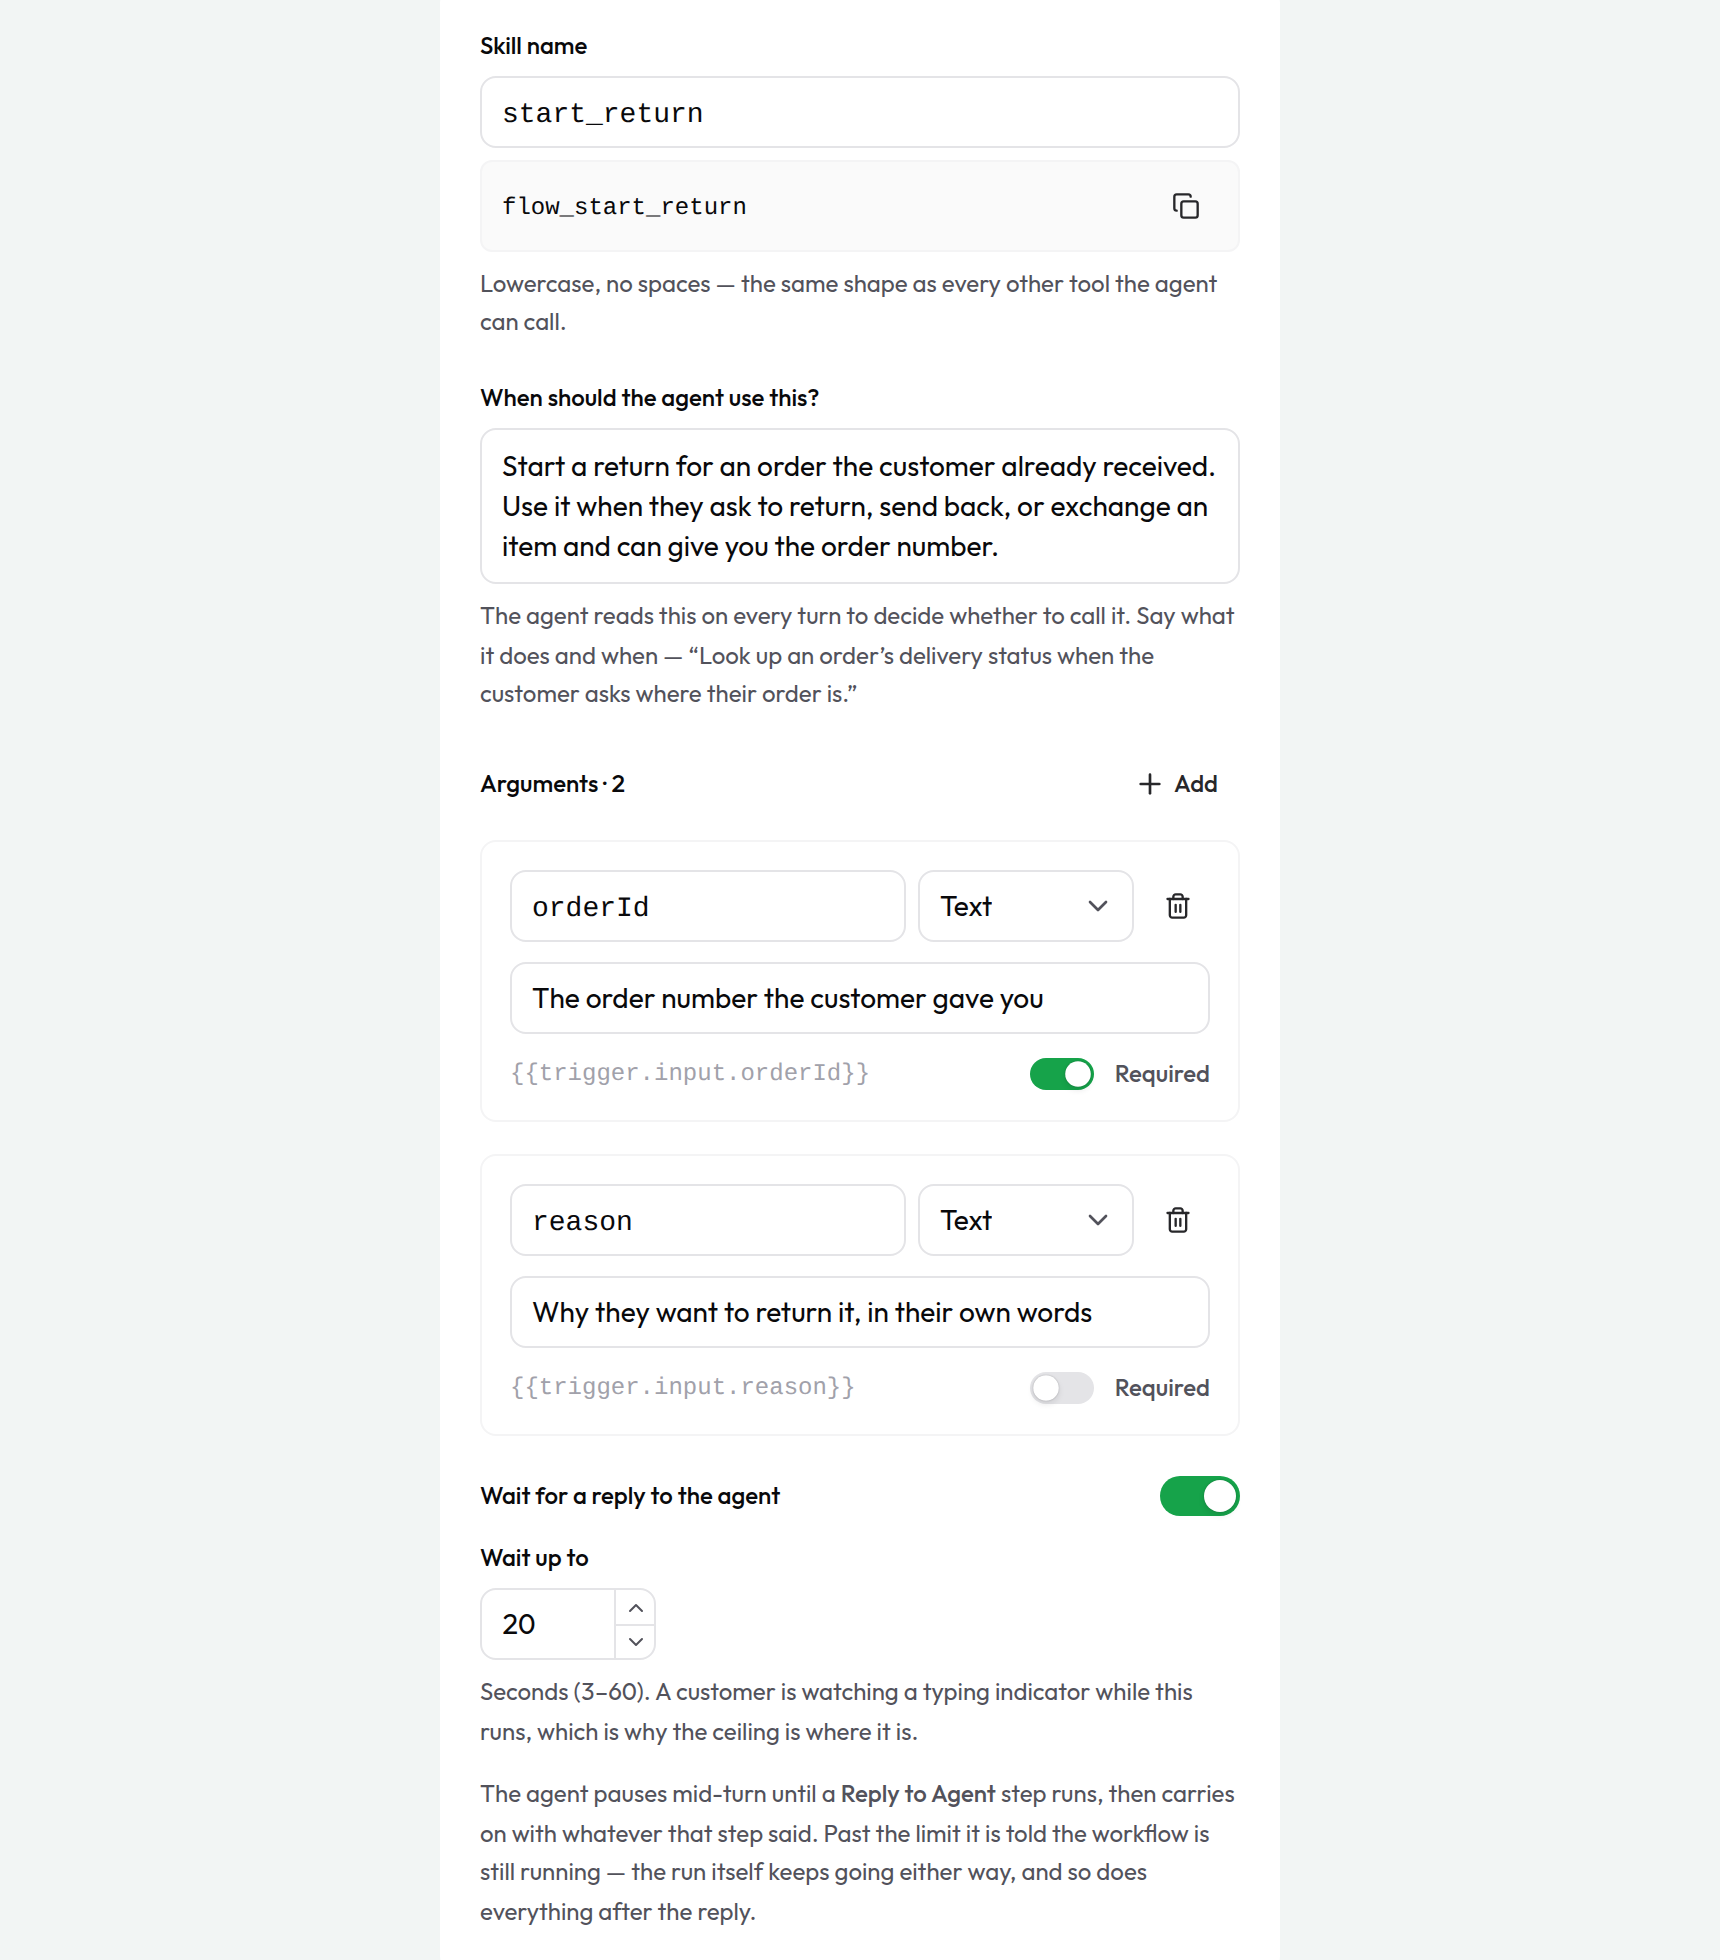Enable Required for the reason argument
The height and width of the screenshot is (1960, 1720).
[1062, 1388]
